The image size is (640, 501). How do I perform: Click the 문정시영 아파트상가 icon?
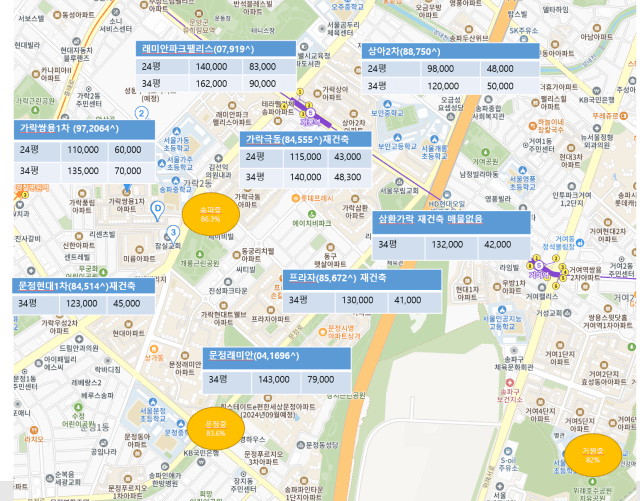coord(323,332)
